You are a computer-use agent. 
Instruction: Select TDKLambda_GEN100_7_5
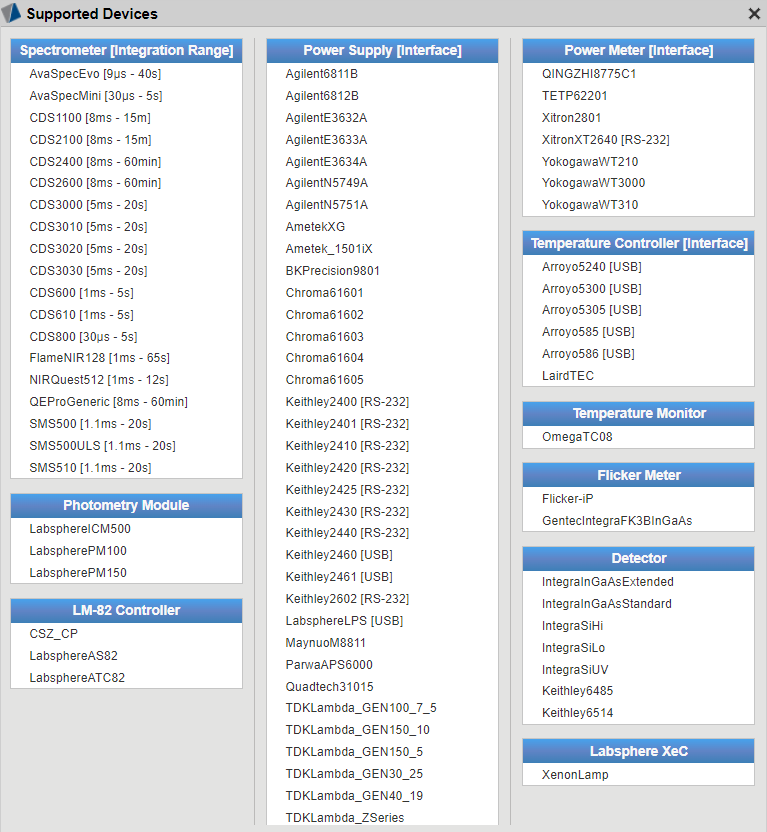tap(361, 708)
